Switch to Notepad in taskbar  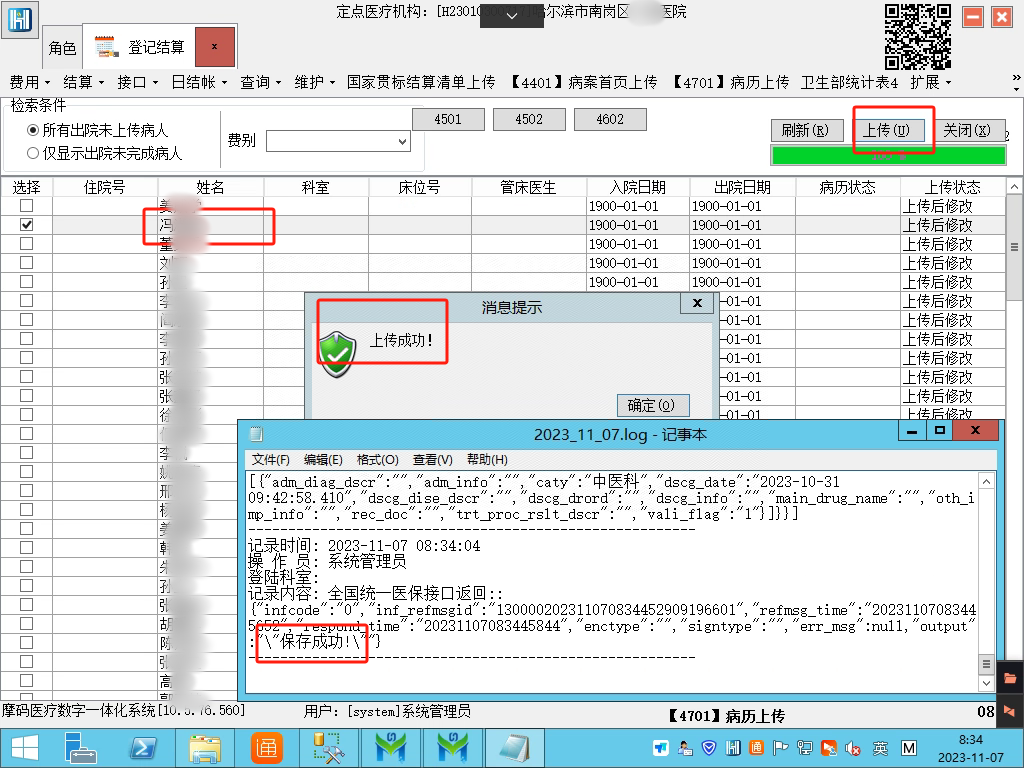click(513, 747)
